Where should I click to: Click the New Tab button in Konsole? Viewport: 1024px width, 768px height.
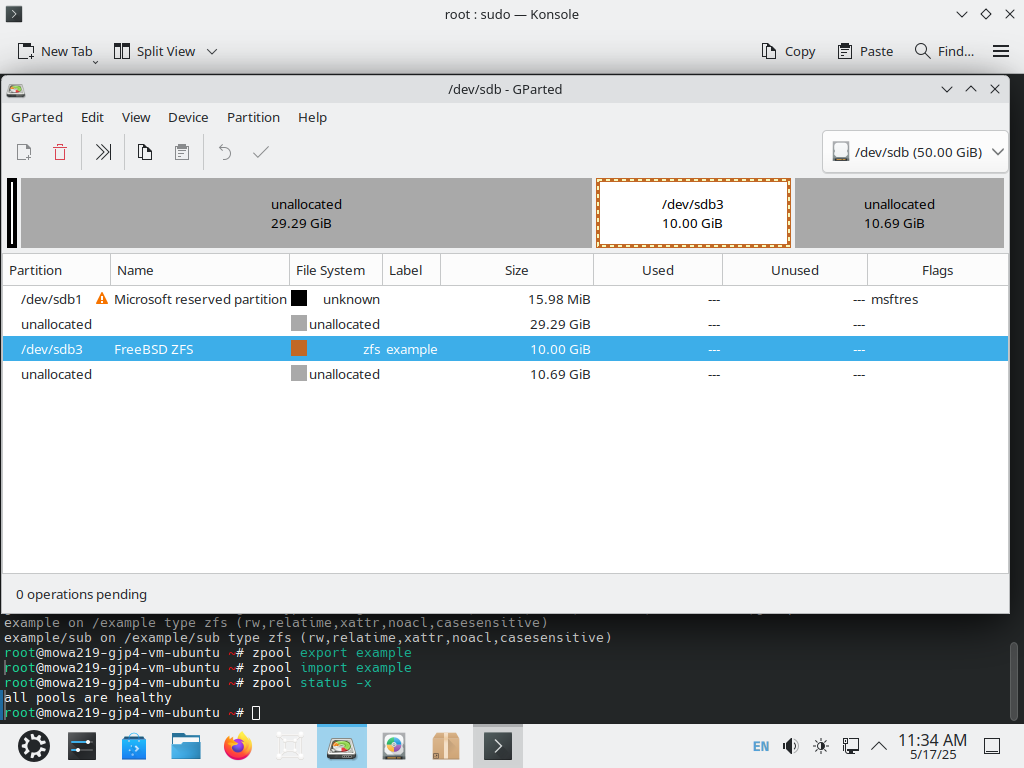55,52
